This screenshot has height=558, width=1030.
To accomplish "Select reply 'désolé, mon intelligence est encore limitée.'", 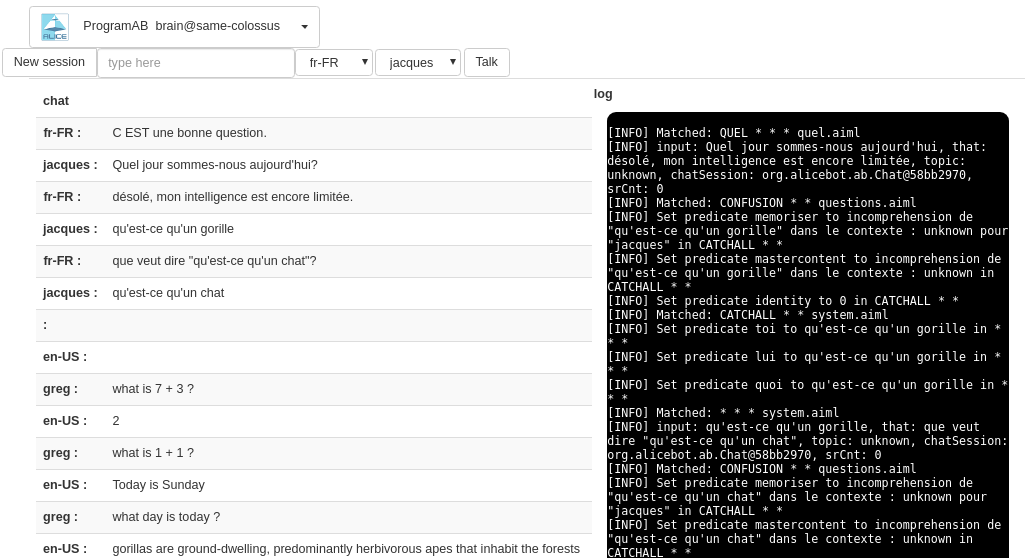I will click(x=233, y=197).
